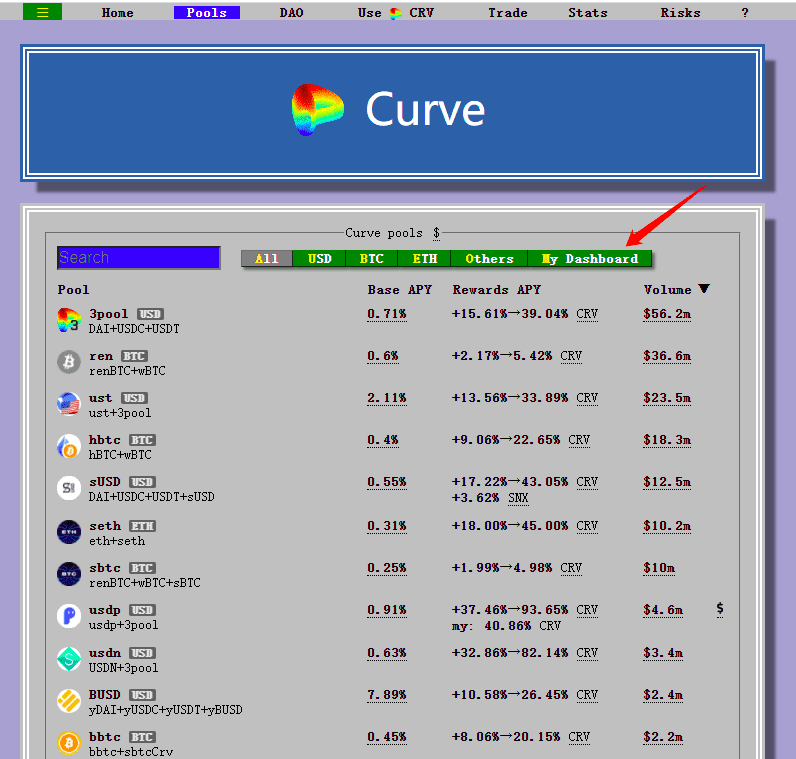The width and height of the screenshot is (796, 759).
Task: Click the BUSD pool icon
Action: point(69,701)
